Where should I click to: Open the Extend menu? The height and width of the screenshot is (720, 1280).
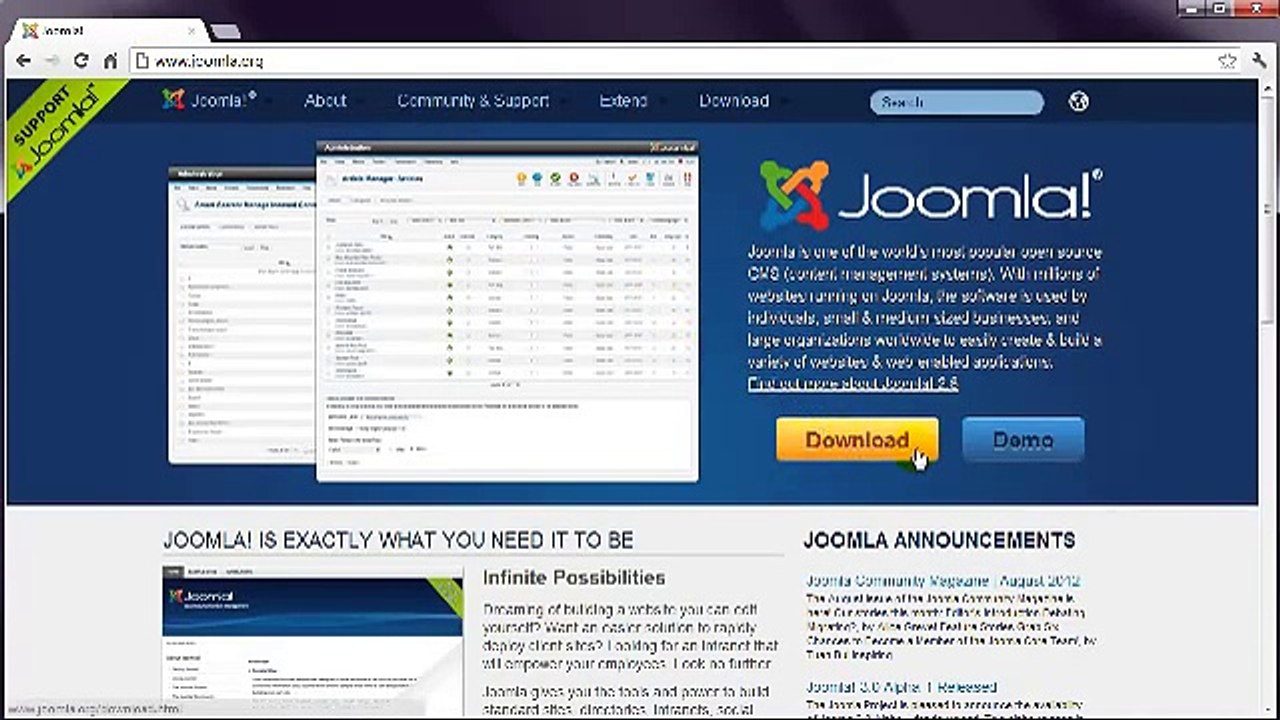coord(623,100)
